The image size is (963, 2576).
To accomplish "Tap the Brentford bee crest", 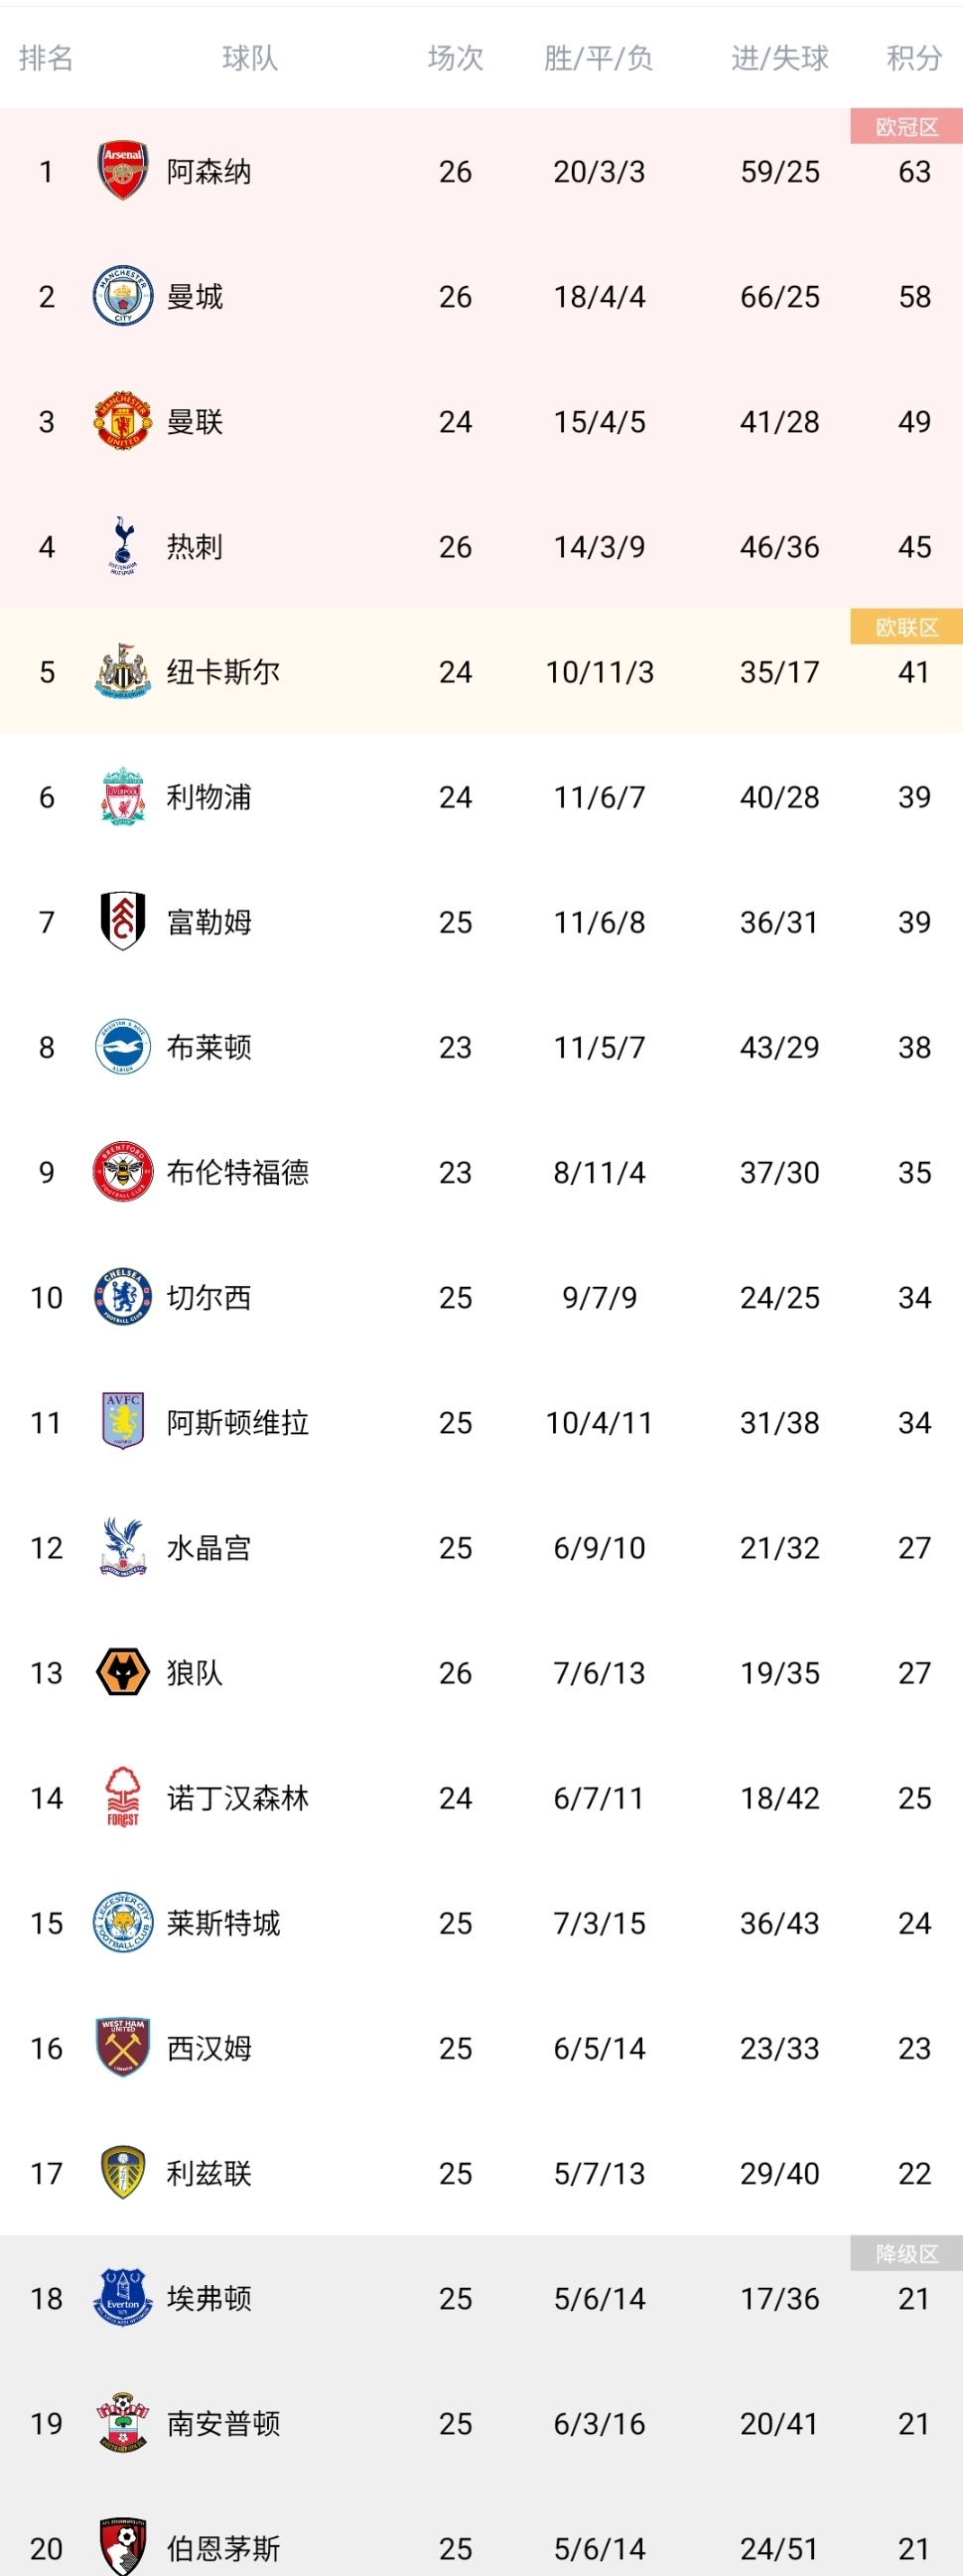I will (123, 1171).
